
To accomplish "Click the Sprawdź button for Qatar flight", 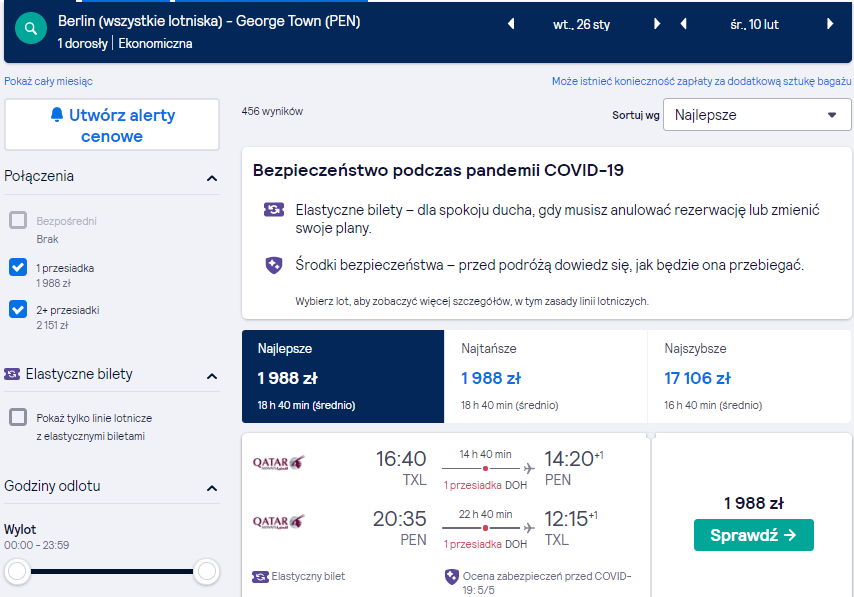I will click(754, 535).
